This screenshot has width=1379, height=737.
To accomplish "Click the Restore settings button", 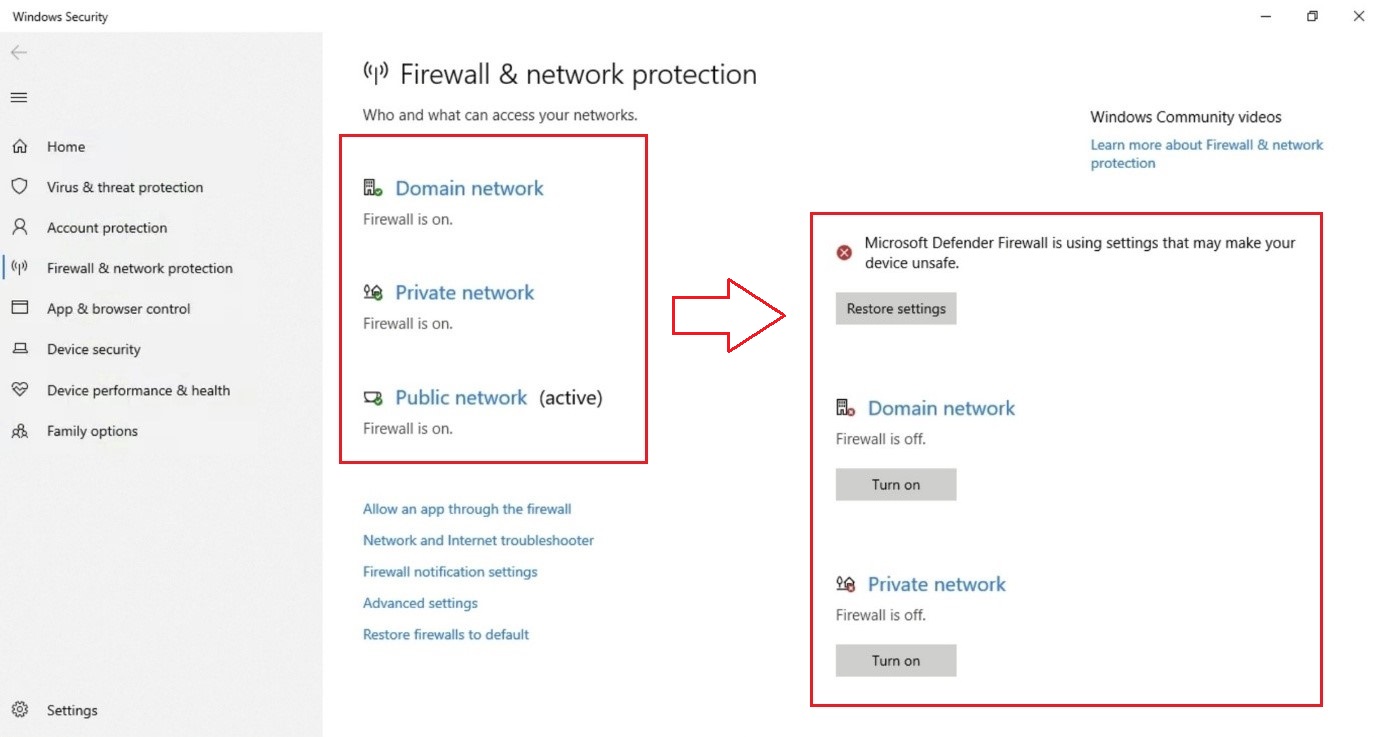I will coord(895,308).
